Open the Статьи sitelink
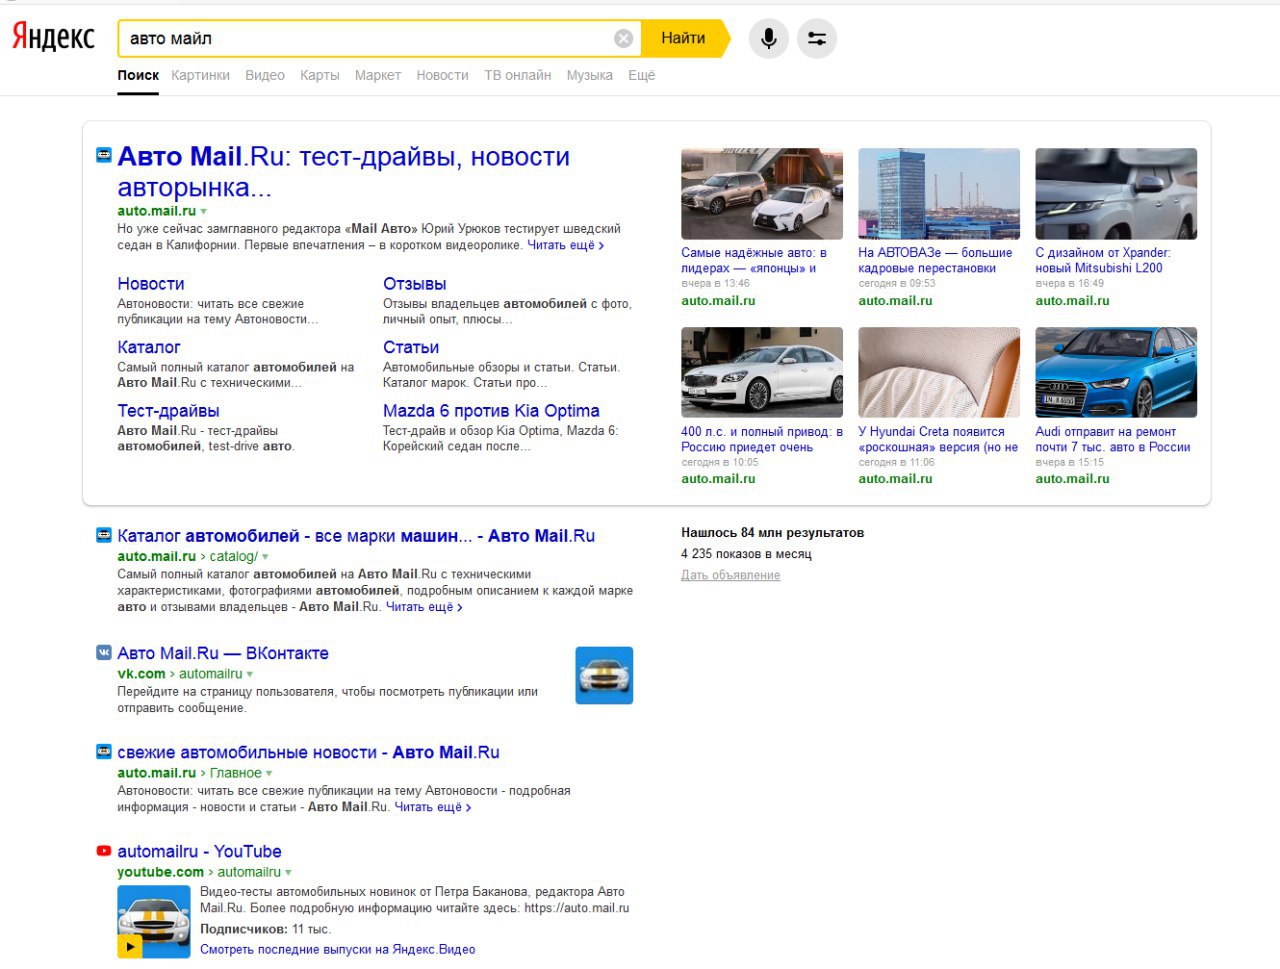 [411, 347]
